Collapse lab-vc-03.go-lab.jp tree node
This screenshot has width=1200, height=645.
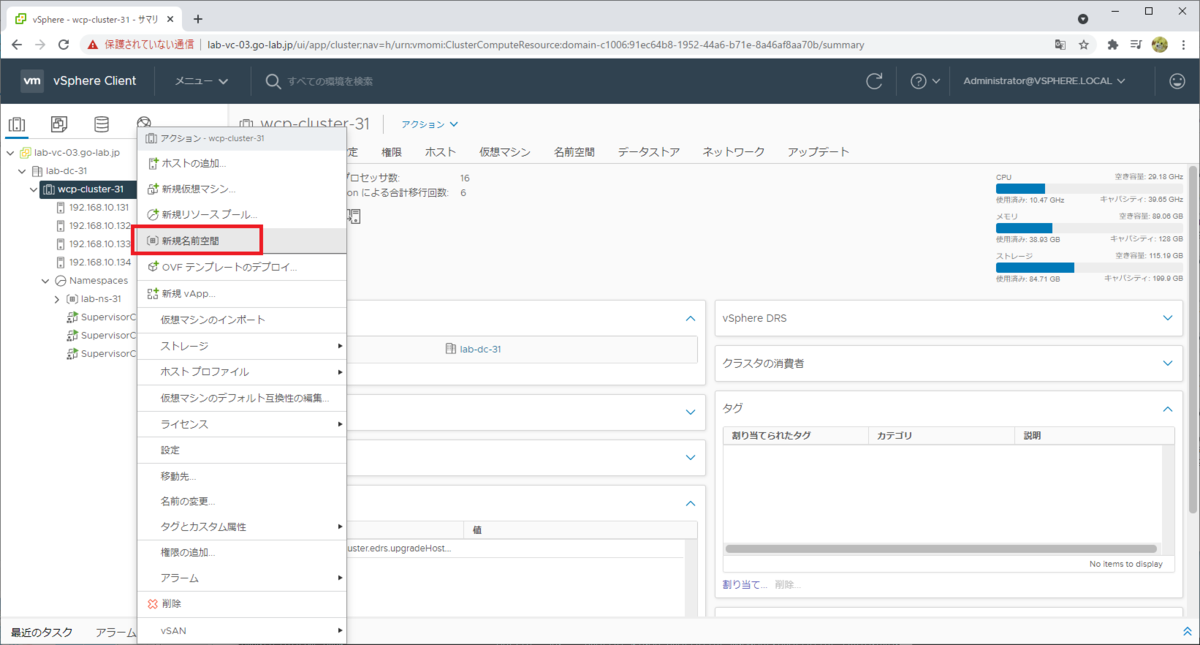[10, 153]
